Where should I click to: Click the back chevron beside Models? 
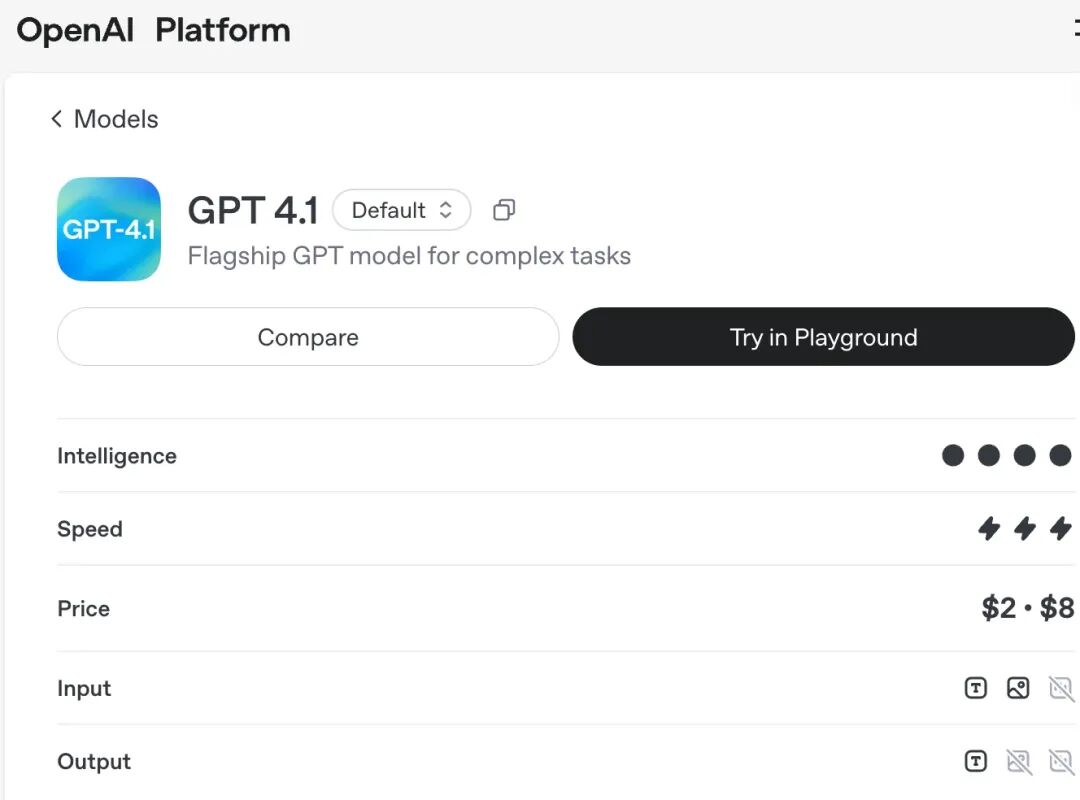click(56, 119)
